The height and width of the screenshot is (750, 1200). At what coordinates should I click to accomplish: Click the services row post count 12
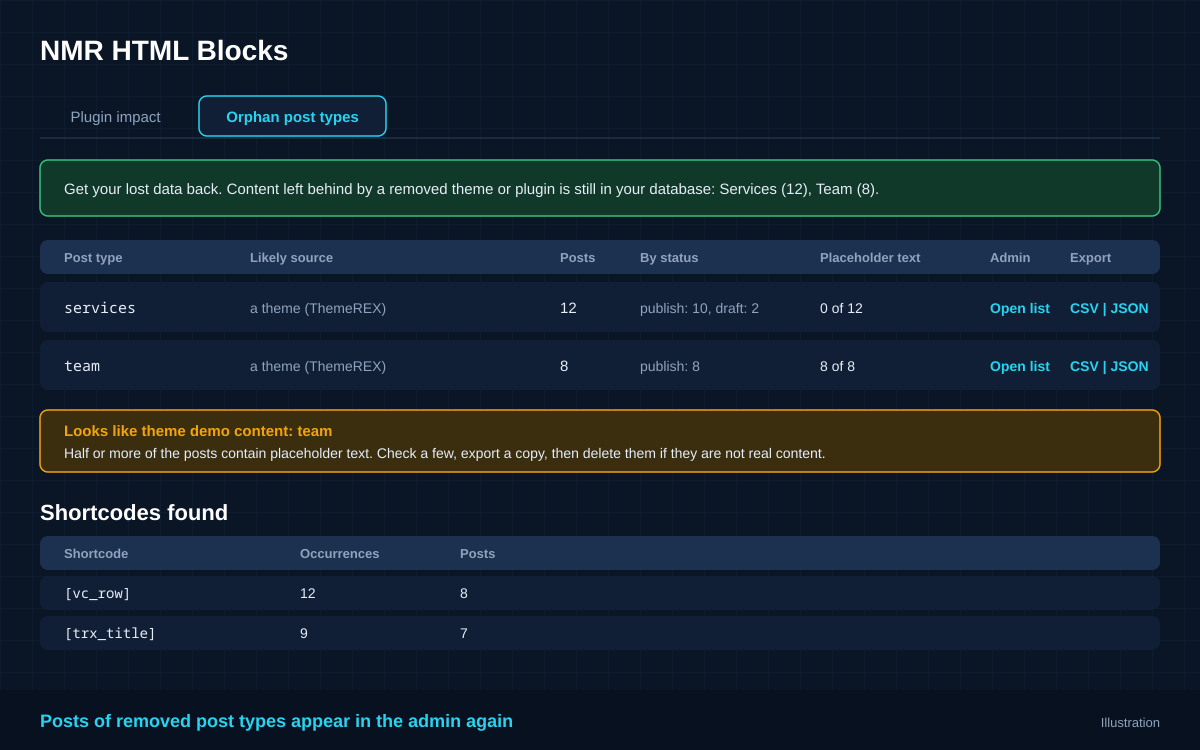click(568, 308)
